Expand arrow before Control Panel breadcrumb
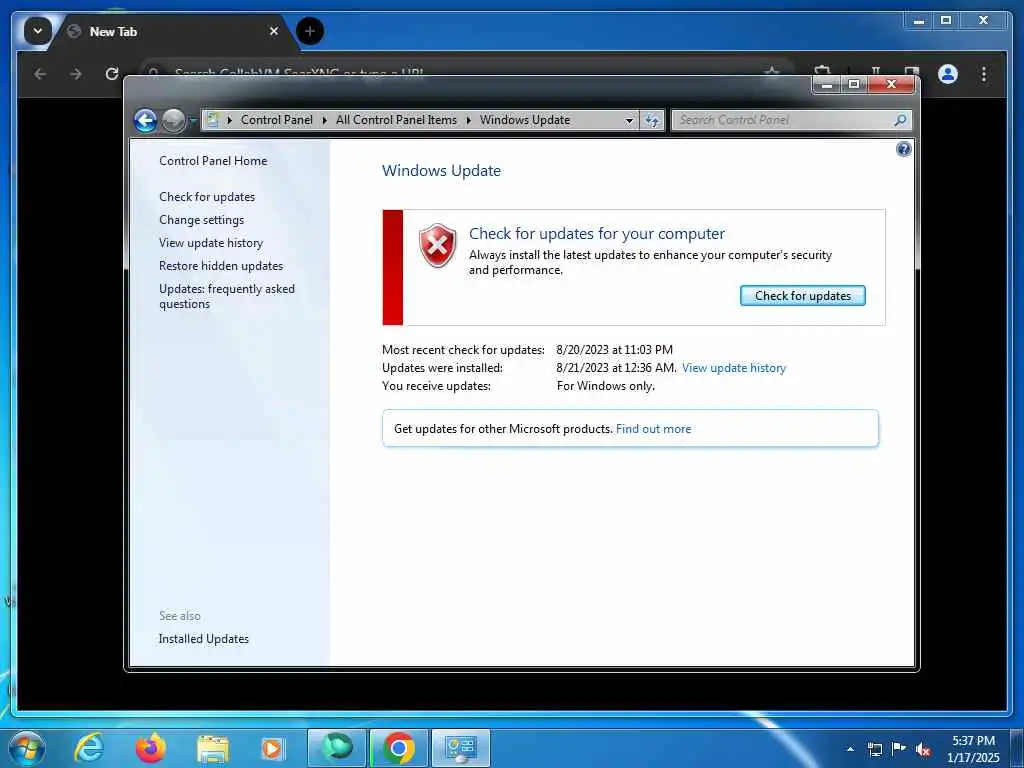1024x768 pixels. [x=230, y=120]
